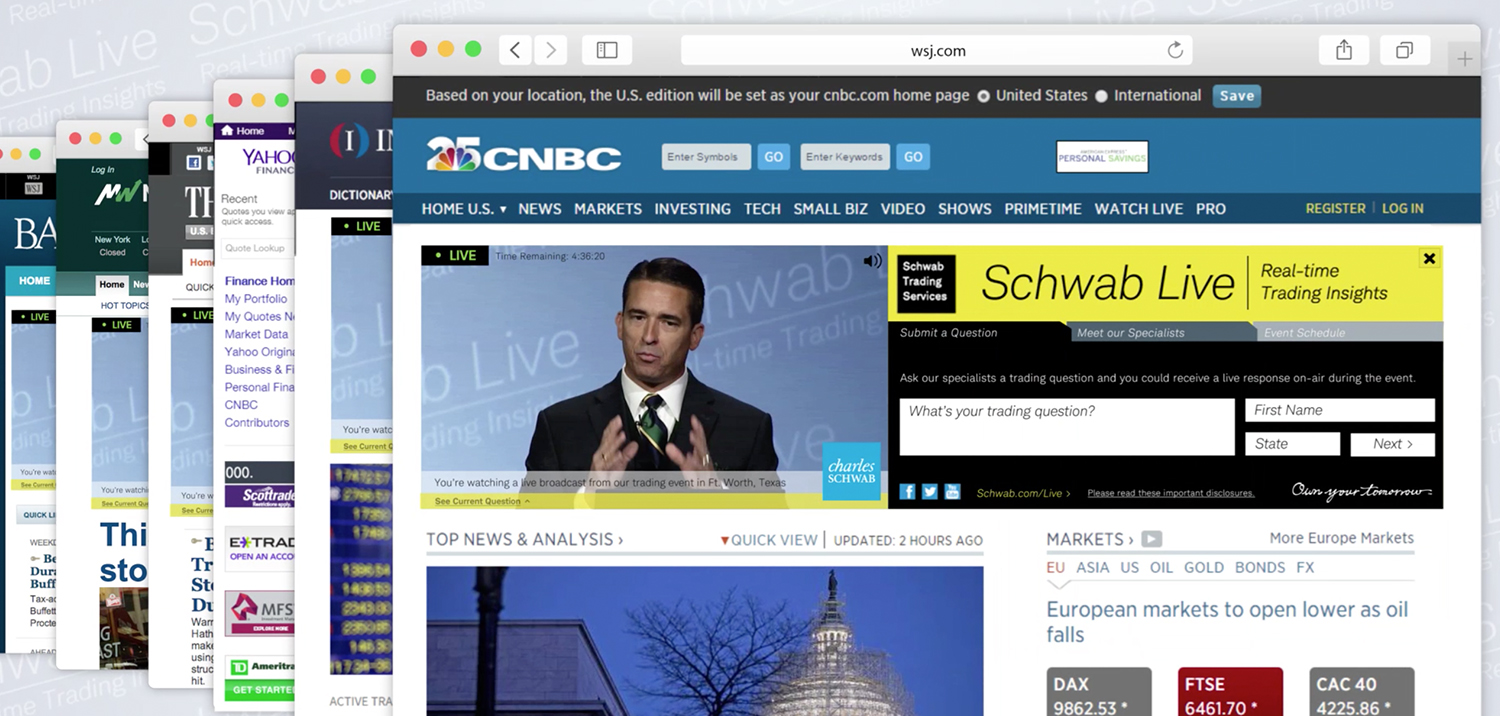Click the CAC 40 index tile
The width and height of the screenshot is (1500, 716).
(x=1362, y=692)
